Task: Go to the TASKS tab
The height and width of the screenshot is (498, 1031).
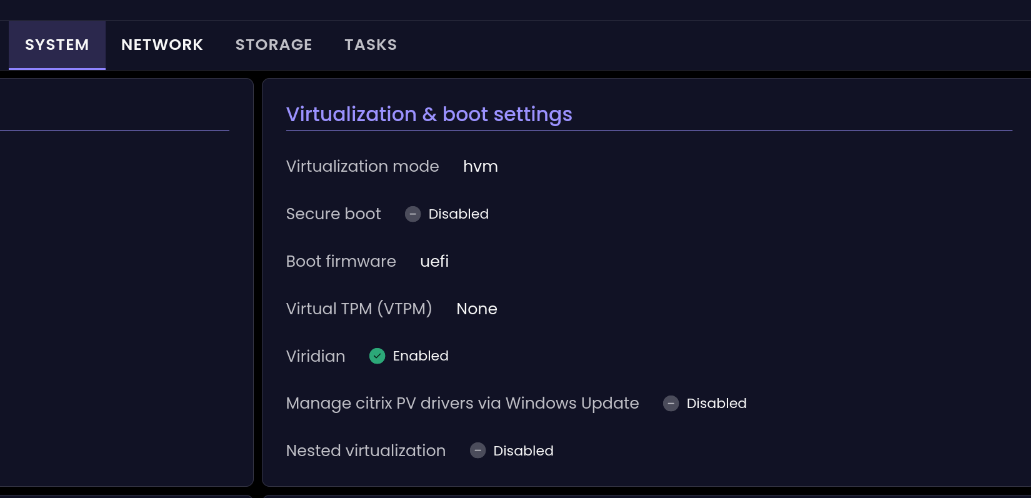Action: click(x=370, y=45)
